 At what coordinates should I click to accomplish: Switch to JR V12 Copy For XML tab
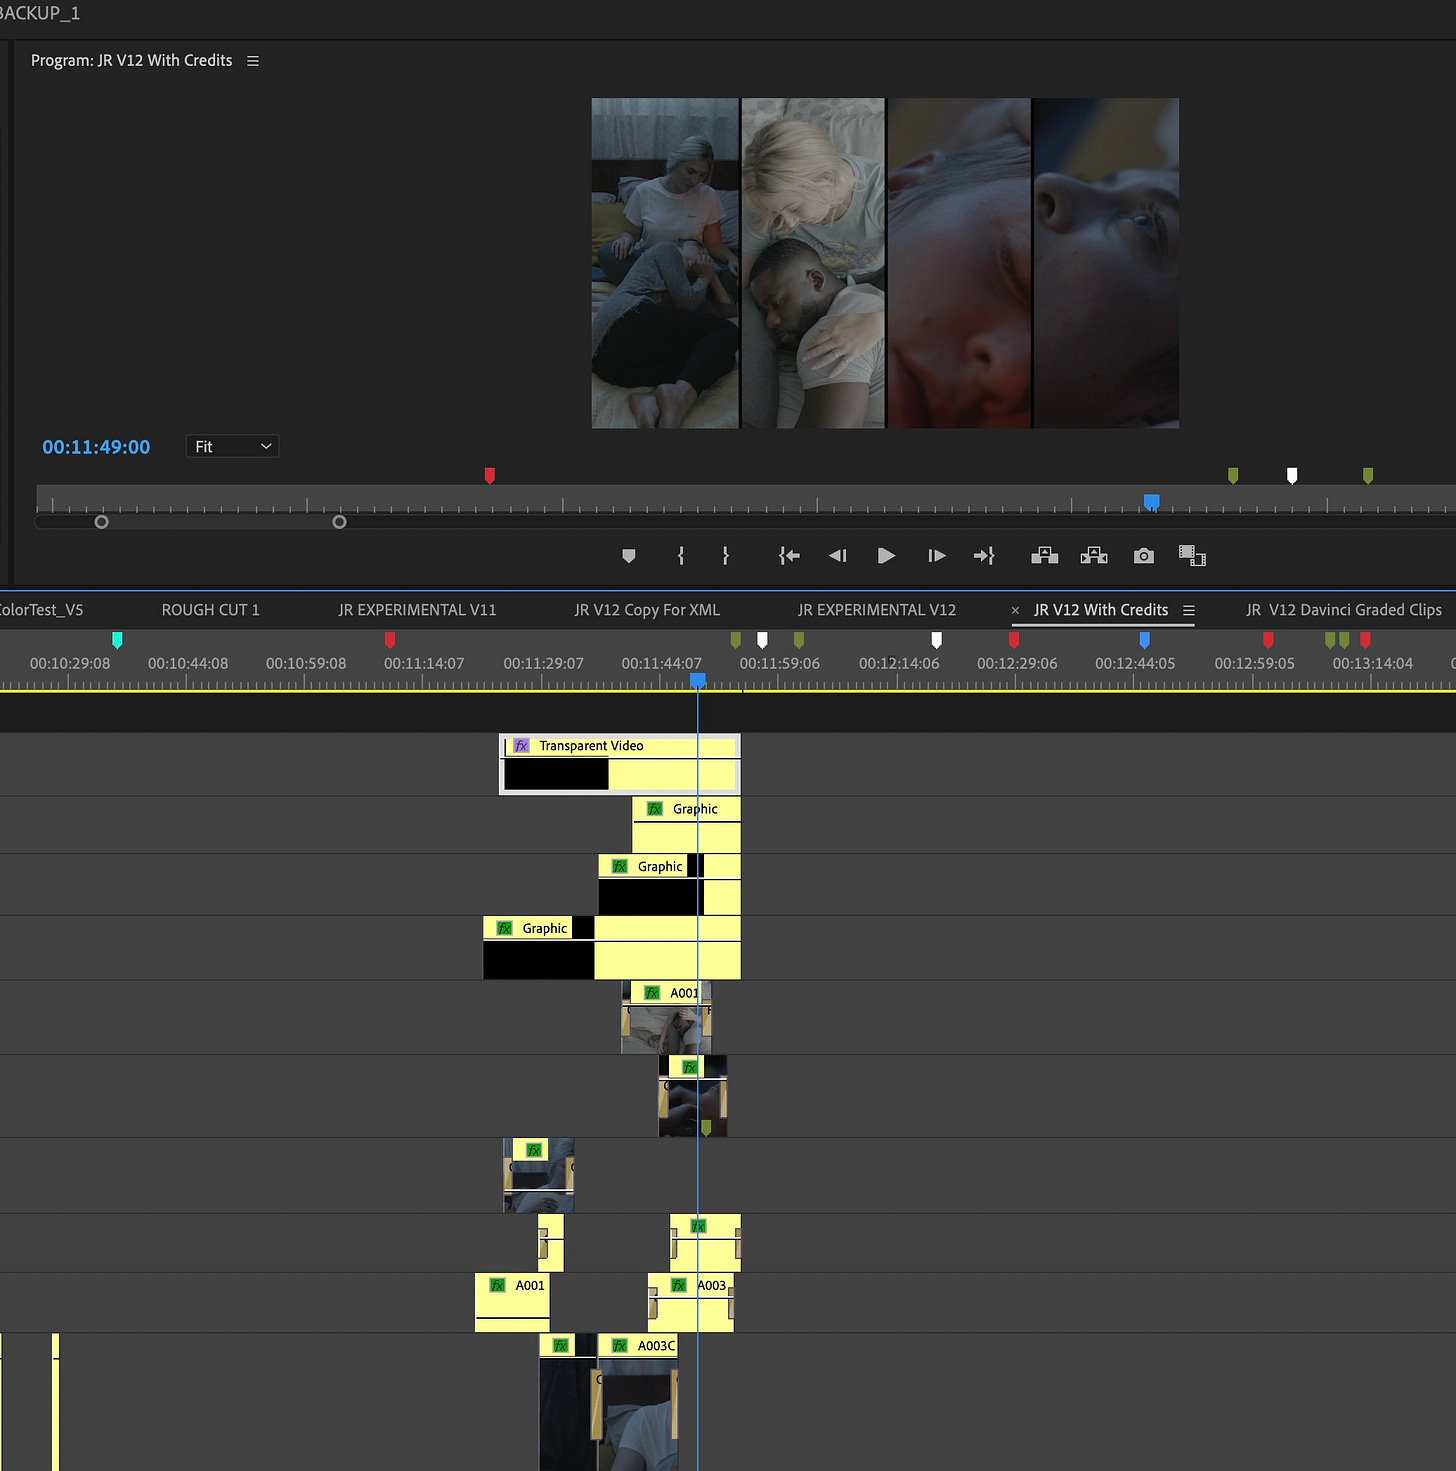[x=647, y=610]
